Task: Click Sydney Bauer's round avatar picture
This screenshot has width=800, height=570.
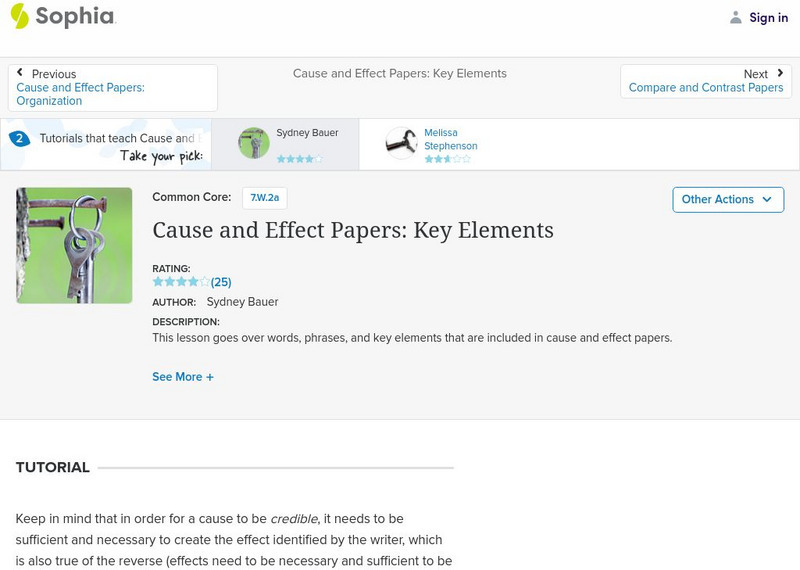Action: pos(254,143)
